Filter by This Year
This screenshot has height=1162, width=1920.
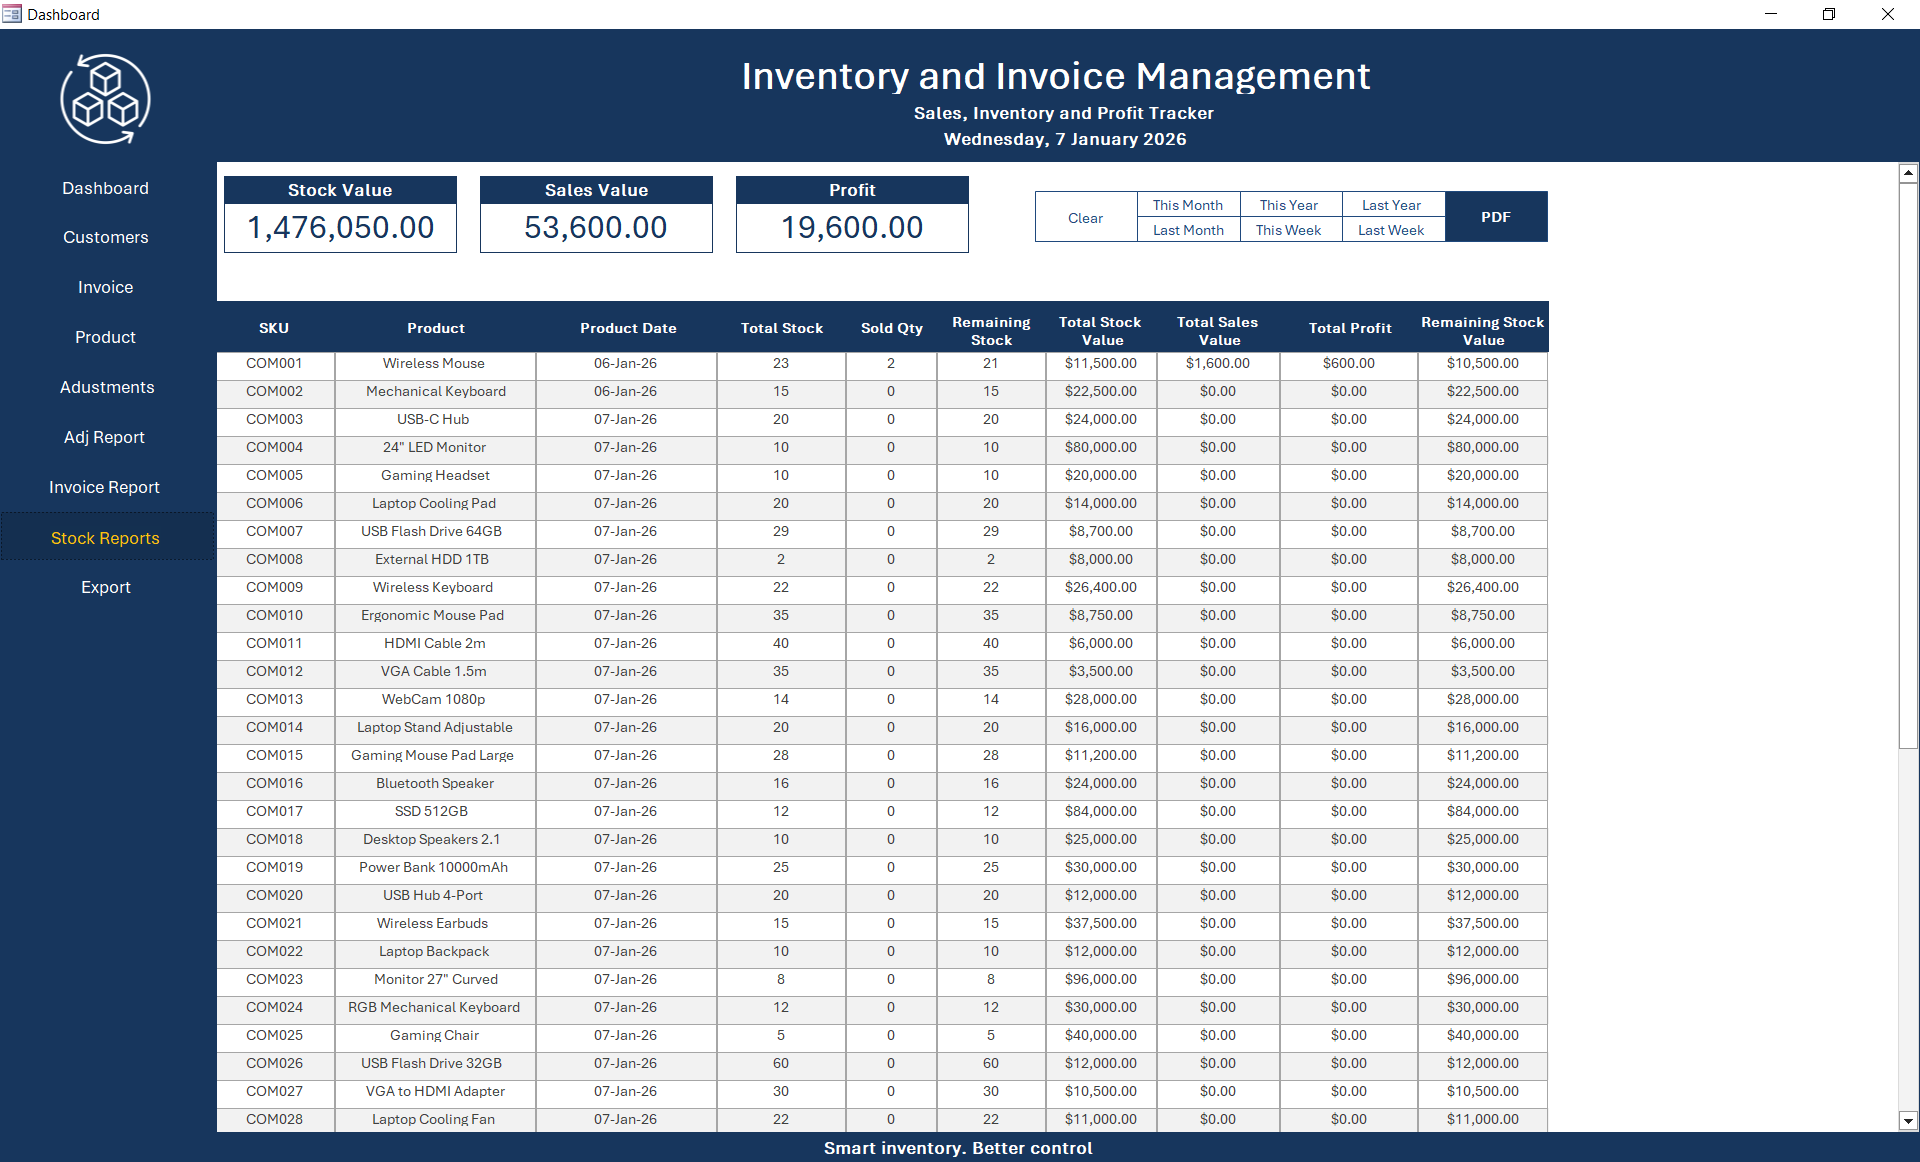click(1290, 205)
